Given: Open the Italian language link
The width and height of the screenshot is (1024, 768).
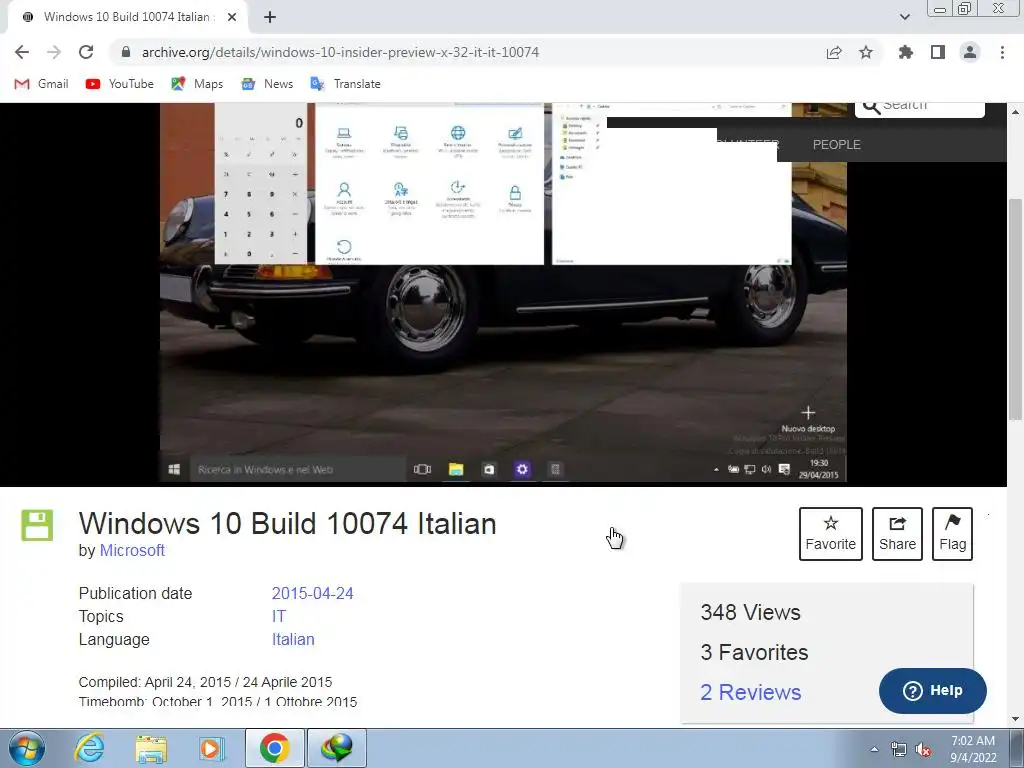Looking at the screenshot, I should tap(293, 639).
